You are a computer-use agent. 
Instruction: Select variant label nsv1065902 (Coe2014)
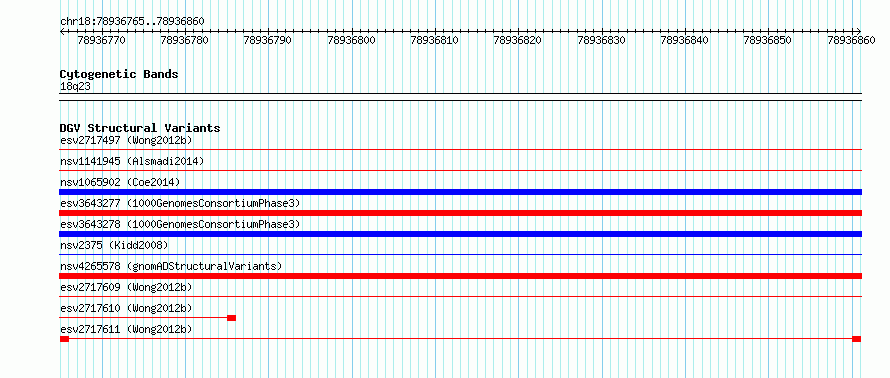click(x=120, y=182)
